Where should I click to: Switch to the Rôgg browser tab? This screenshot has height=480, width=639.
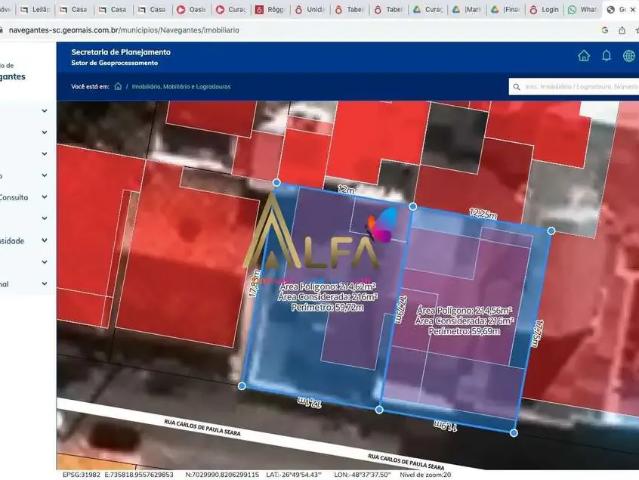270,9
